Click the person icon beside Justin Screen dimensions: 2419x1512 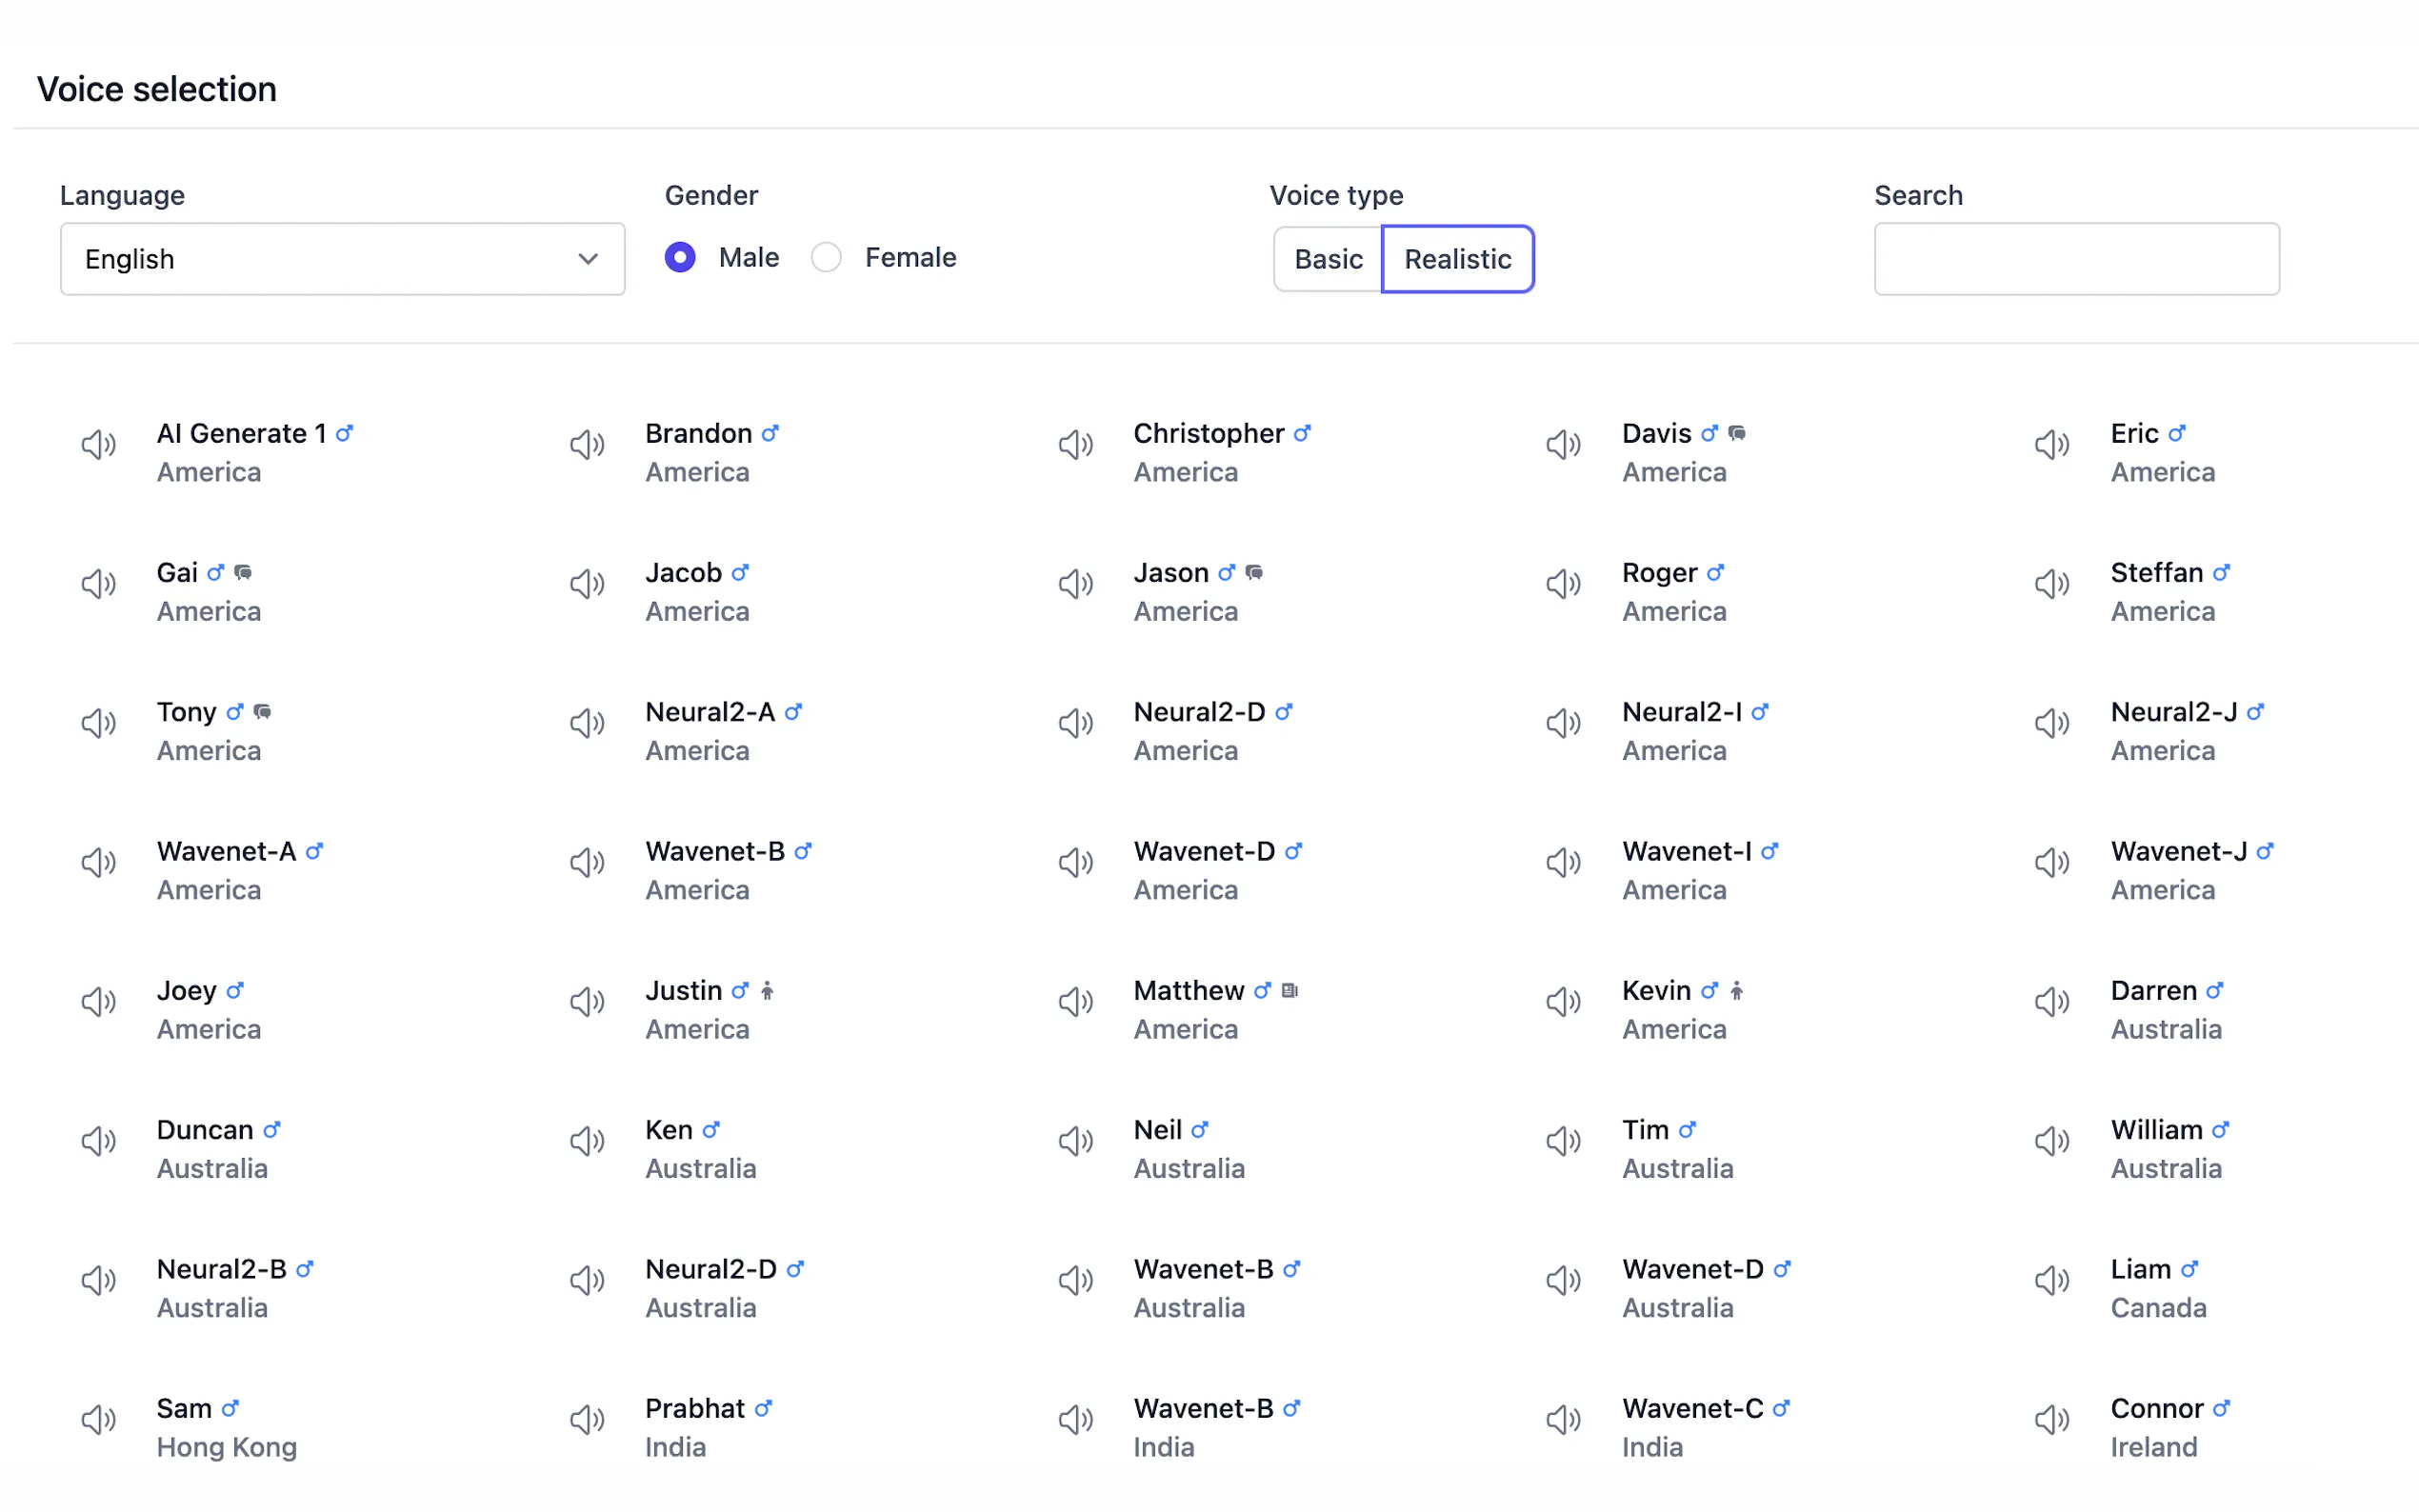click(767, 991)
